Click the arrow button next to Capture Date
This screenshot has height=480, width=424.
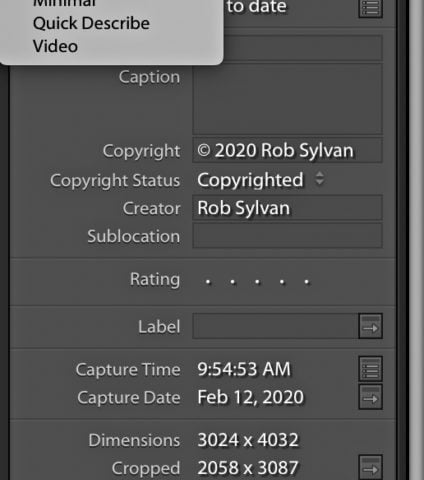point(370,397)
